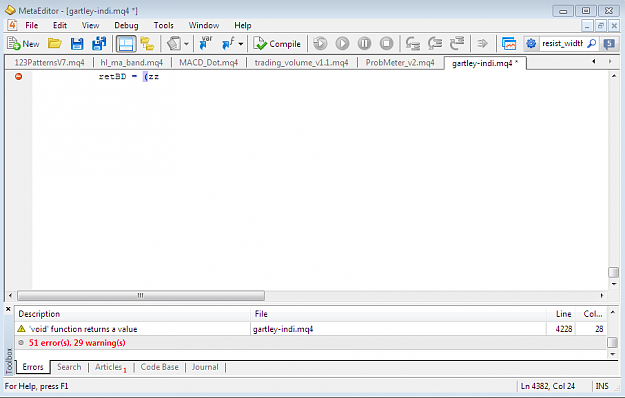Click the blue gear settings icon

click(x=531, y=43)
